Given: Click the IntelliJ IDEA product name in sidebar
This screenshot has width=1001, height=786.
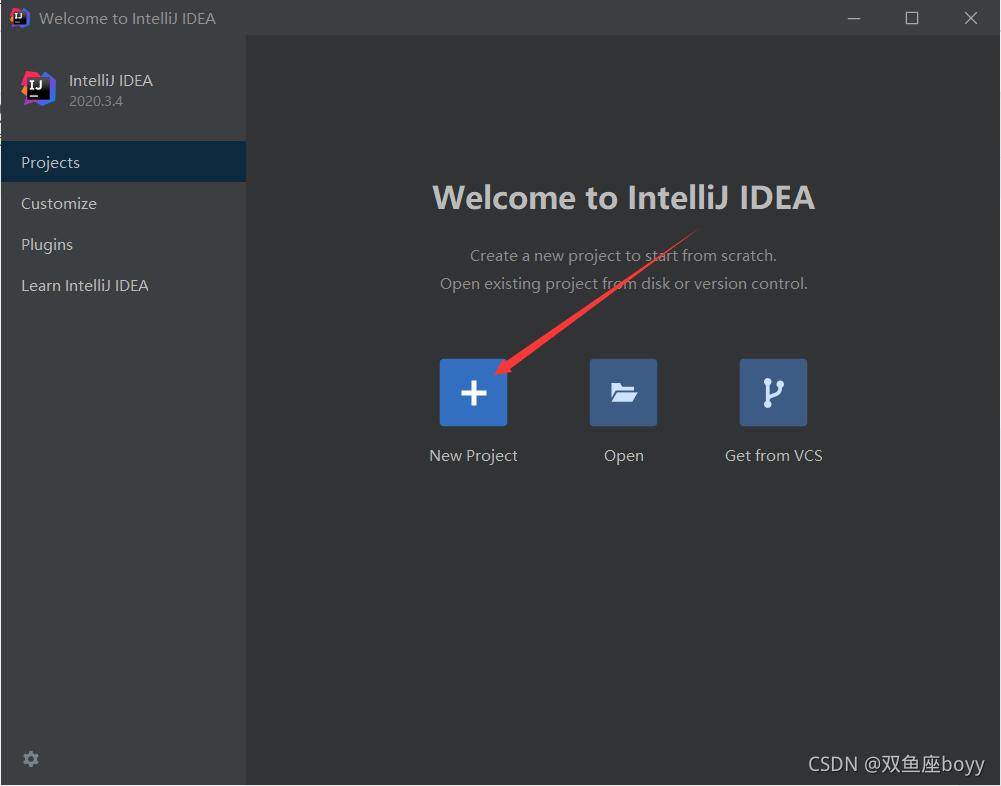Looking at the screenshot, I should point(110,80).
